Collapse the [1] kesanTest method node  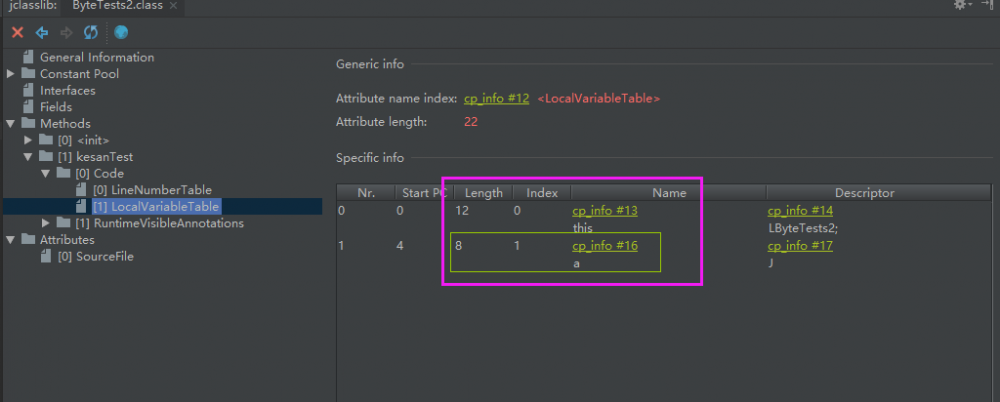pos(28,157)
